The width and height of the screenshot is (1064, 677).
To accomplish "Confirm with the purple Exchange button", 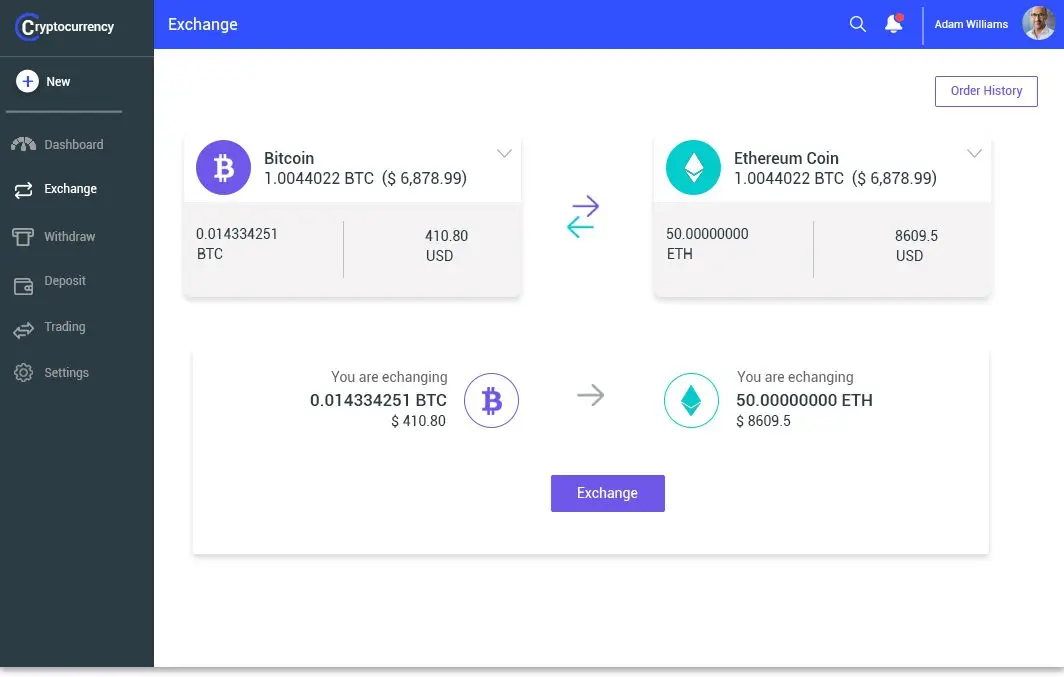I will 607,493.
